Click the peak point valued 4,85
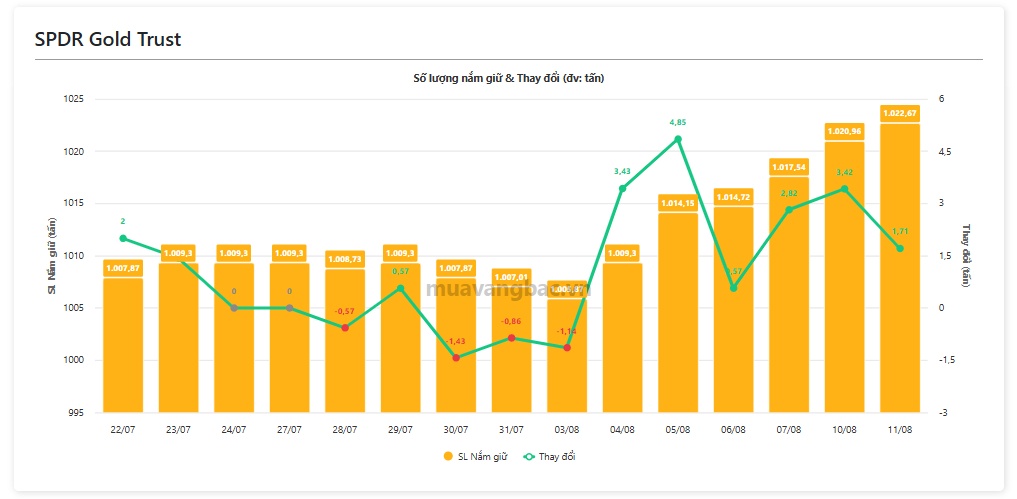 (x=678, y=139)
